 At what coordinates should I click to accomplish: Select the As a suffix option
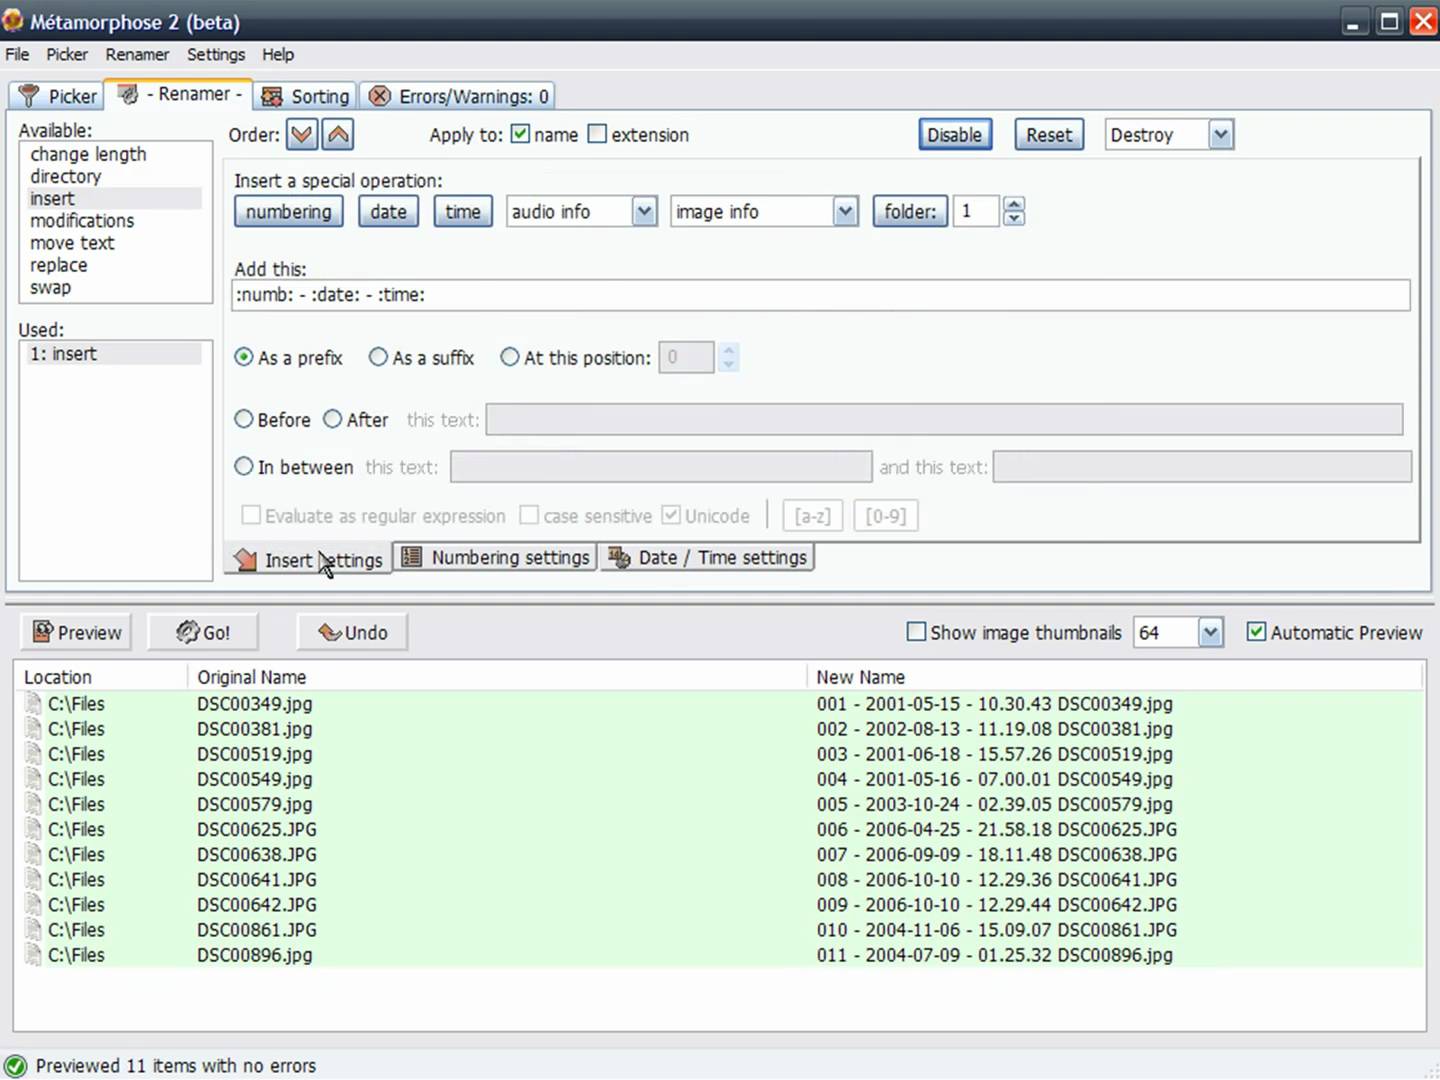click(379, 357)
